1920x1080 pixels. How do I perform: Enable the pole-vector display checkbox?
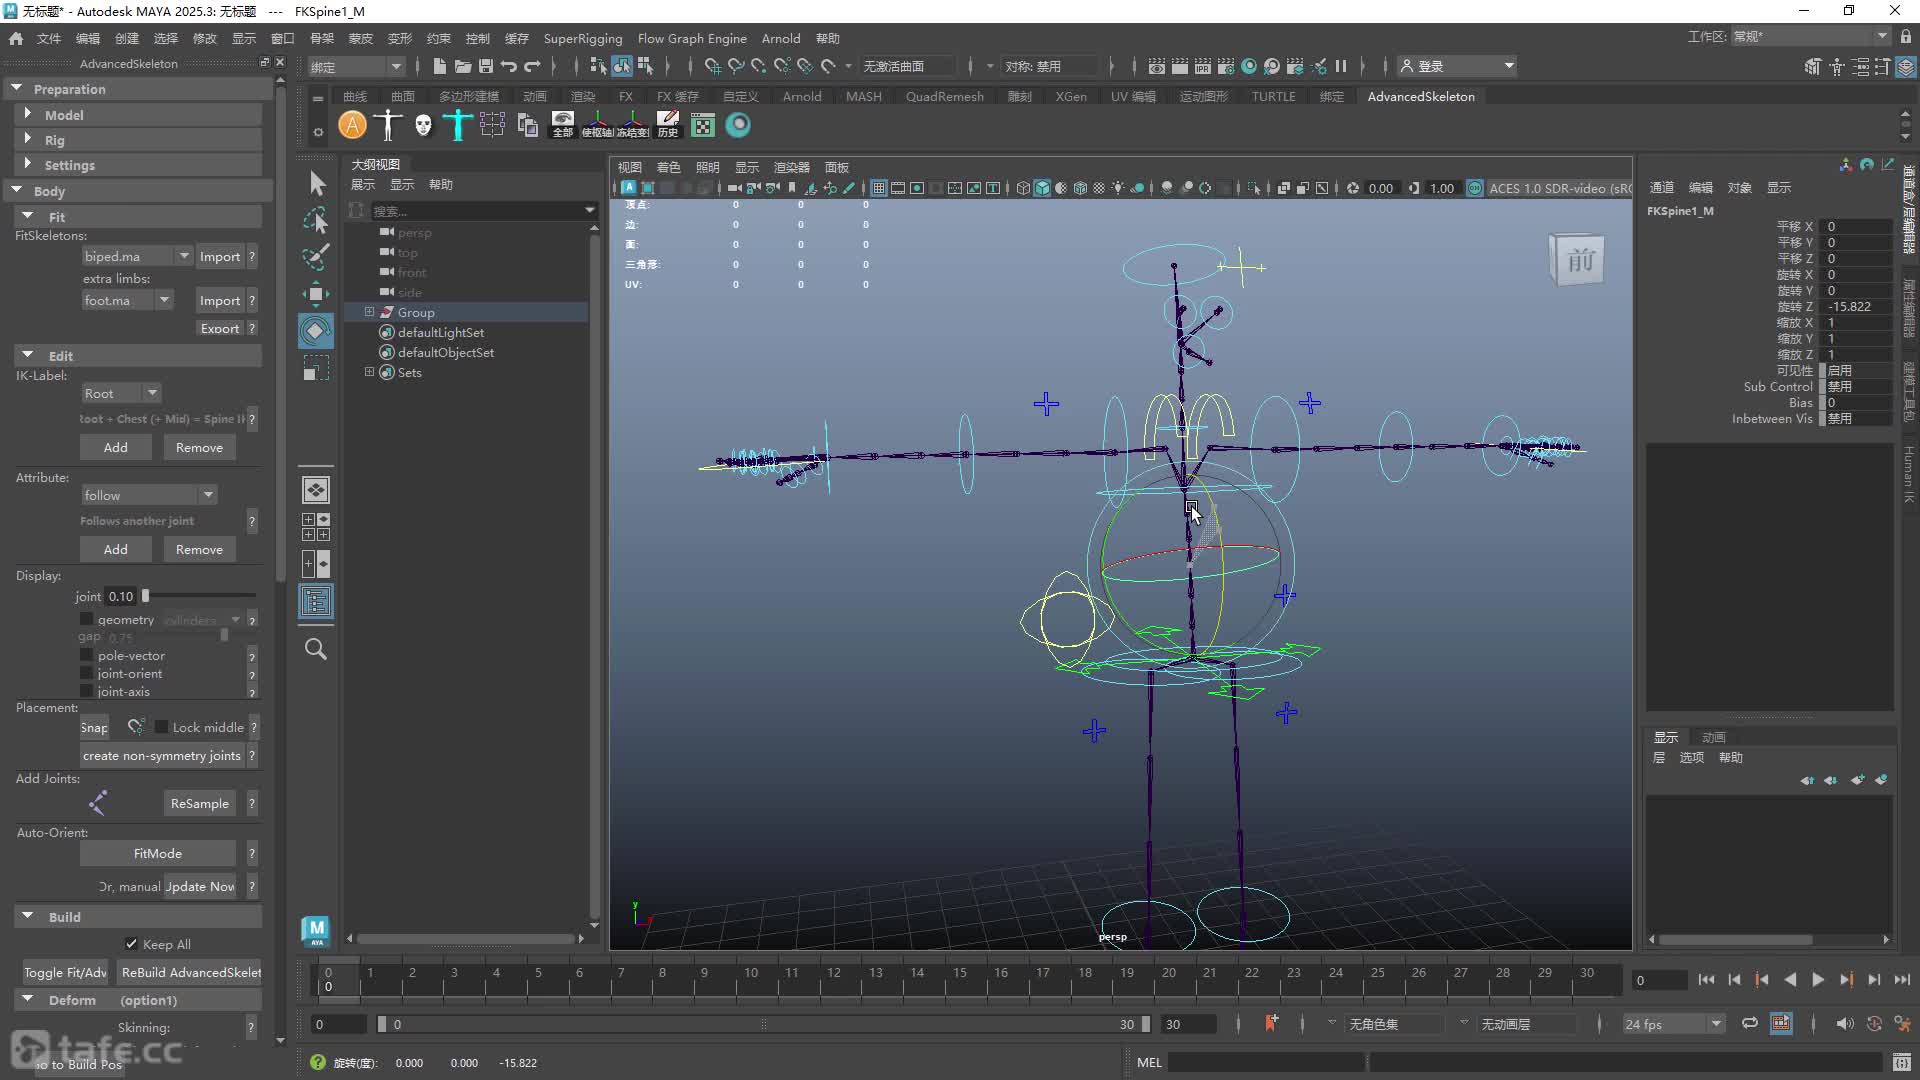87,656
